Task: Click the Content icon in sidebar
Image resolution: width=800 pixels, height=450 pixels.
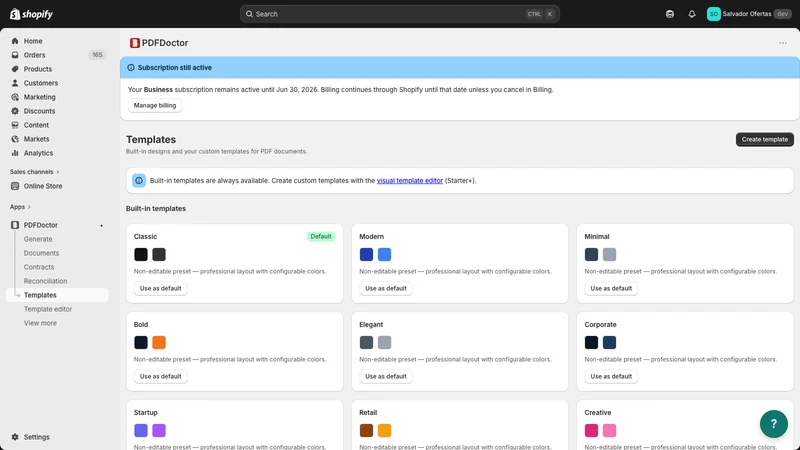Action: [15, 125]
